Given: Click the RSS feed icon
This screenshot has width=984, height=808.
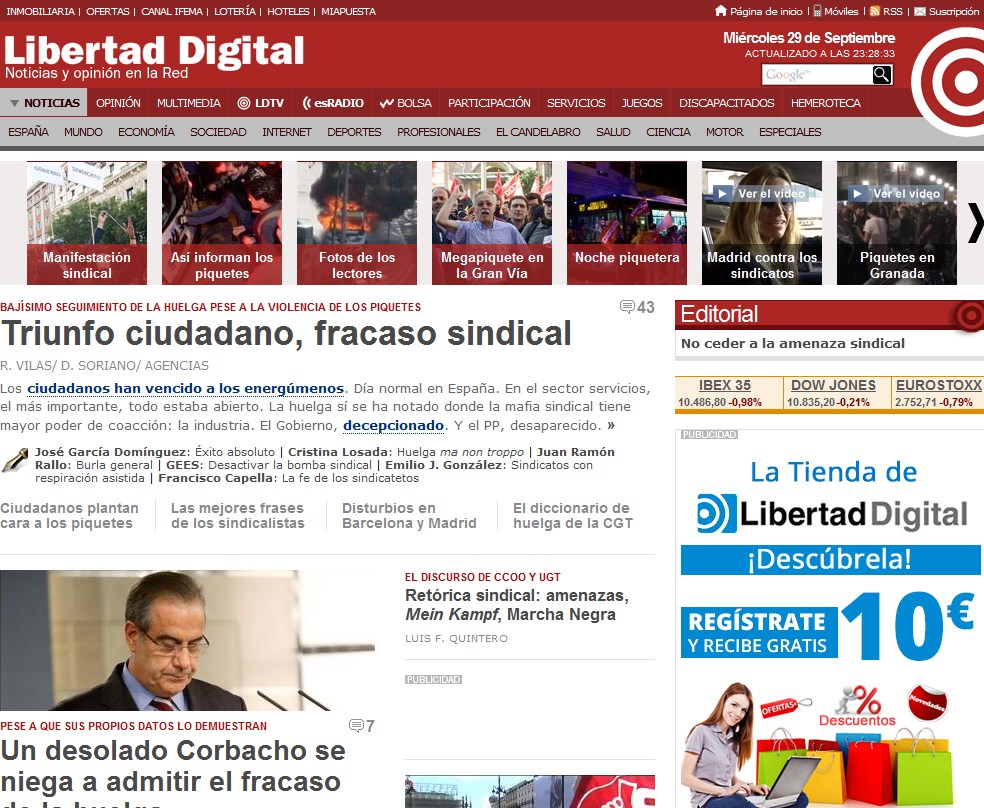Looking at the screenshot, I should pos(874,11).
